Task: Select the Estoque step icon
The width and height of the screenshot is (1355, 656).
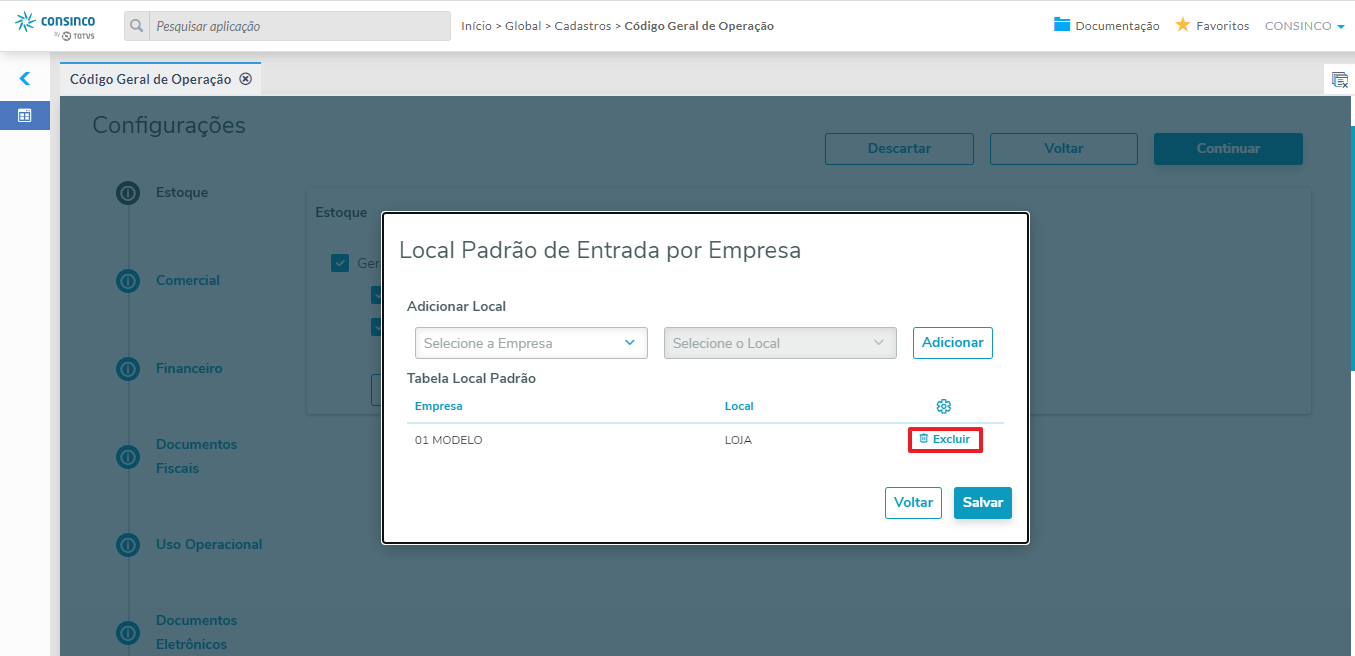Action: pyautogui.click(x=128, y=193)
